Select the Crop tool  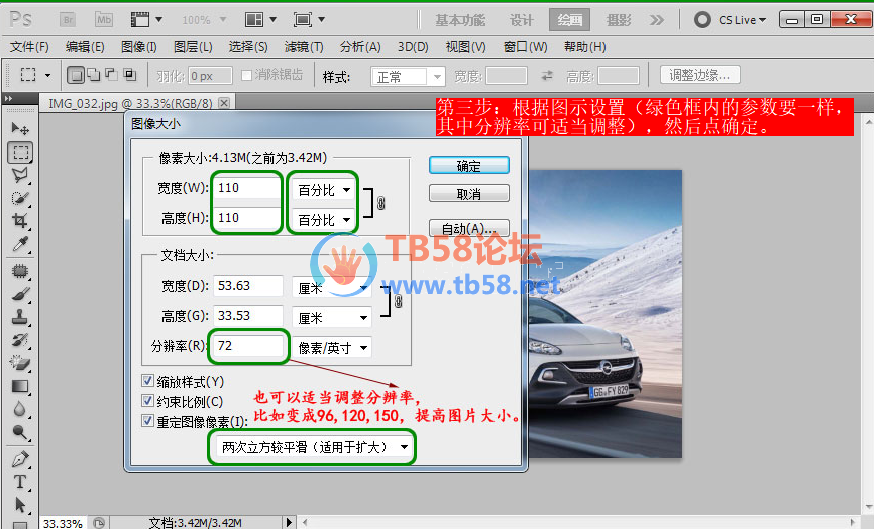(20, 221)
